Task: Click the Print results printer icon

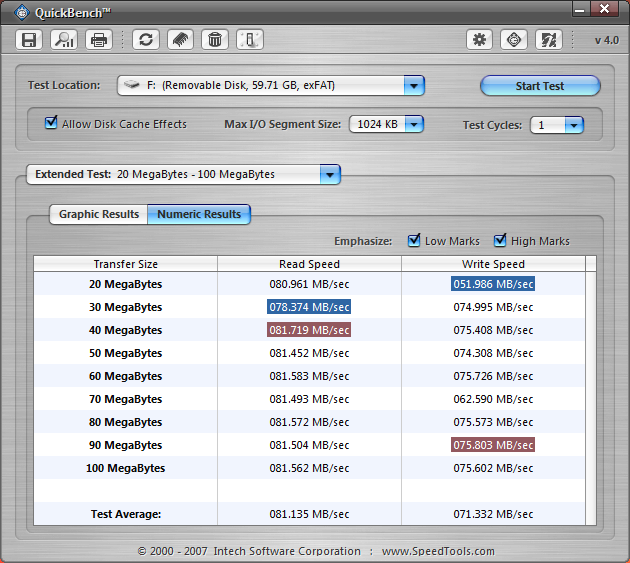Action: (98, 40)
